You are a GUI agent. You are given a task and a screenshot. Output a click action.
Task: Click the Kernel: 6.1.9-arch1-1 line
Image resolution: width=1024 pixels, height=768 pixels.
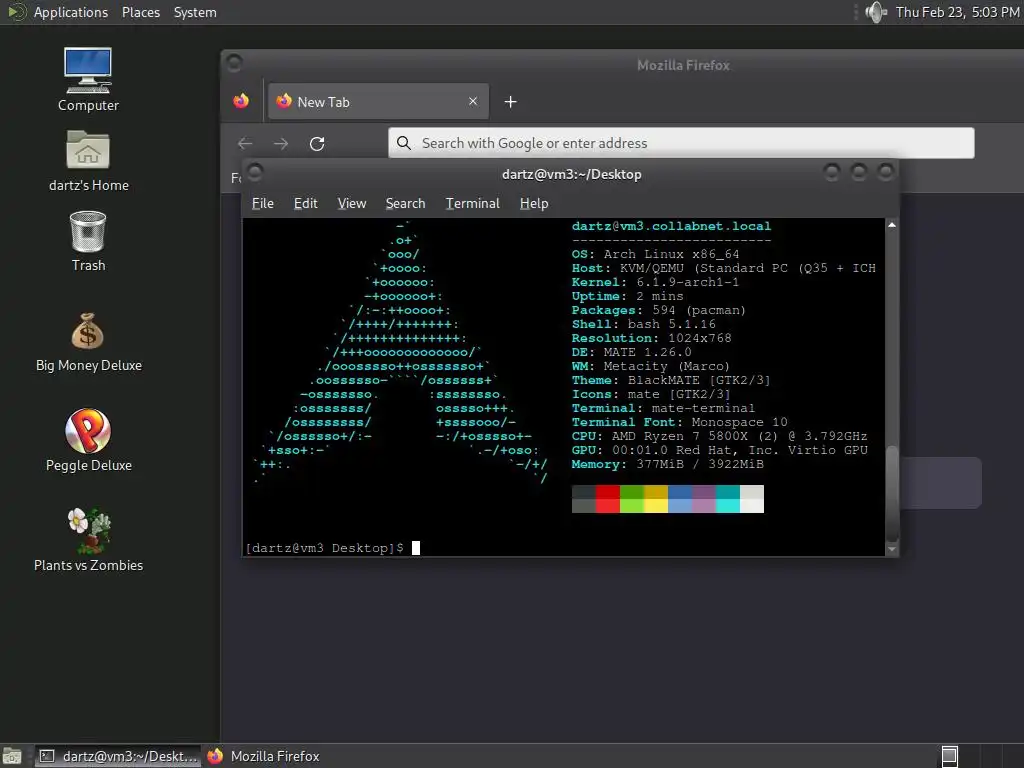pos(655,282)
